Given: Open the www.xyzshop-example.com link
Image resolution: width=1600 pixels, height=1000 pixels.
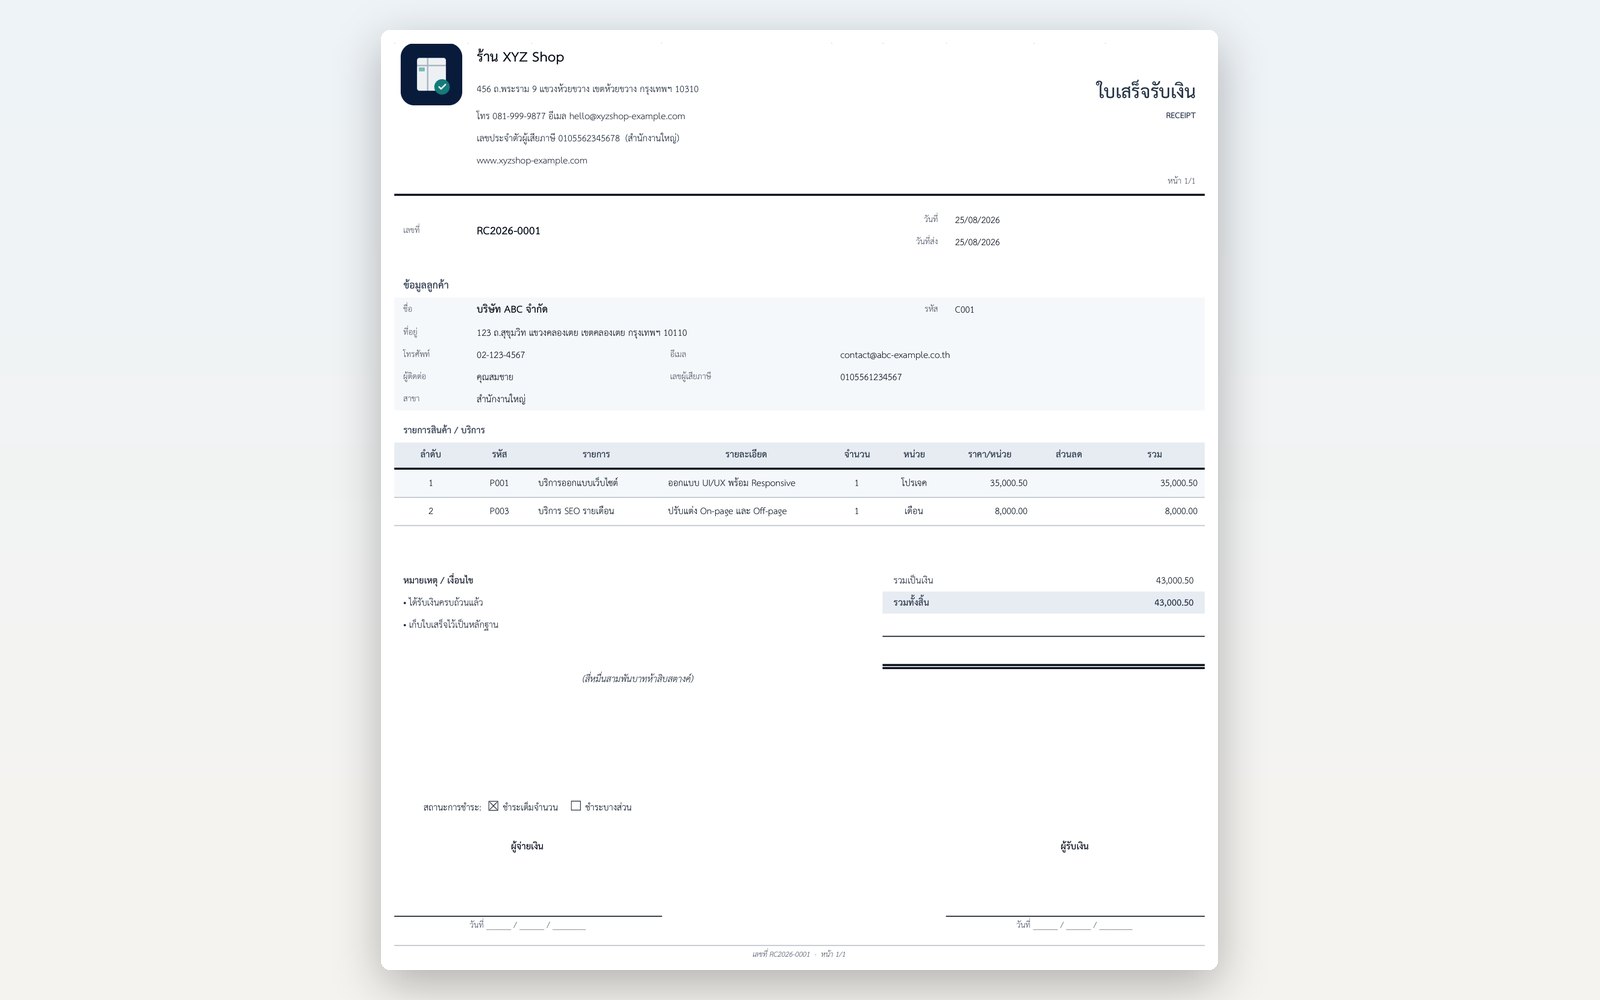Looking at the screenshot, I should coord(532,160).
